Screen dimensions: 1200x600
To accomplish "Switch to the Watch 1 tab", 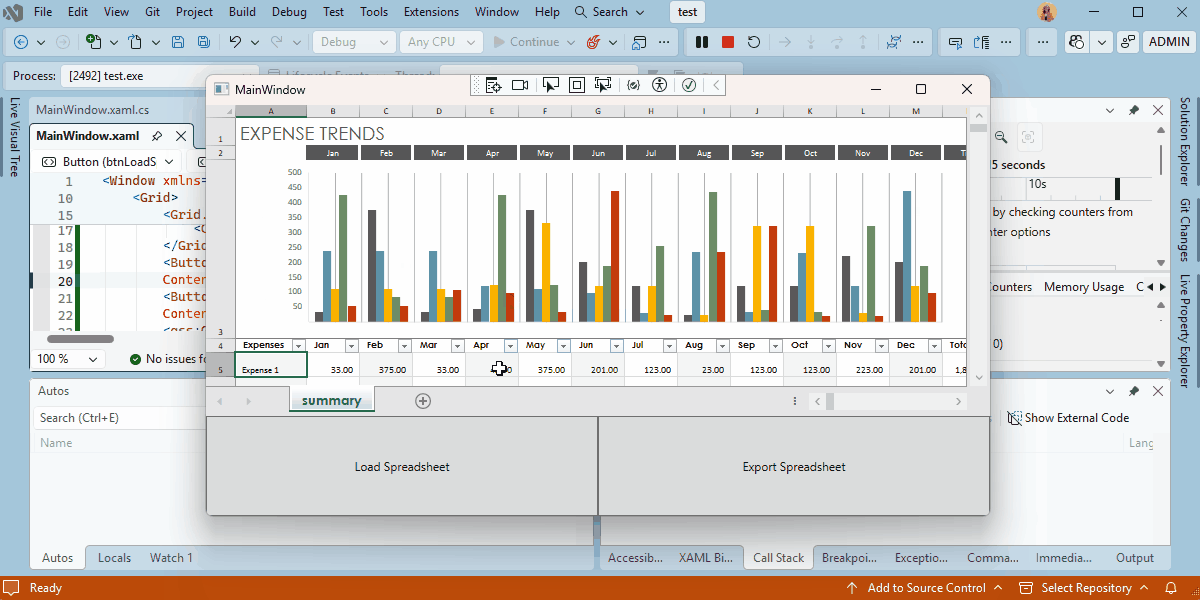I will point(171,558).
